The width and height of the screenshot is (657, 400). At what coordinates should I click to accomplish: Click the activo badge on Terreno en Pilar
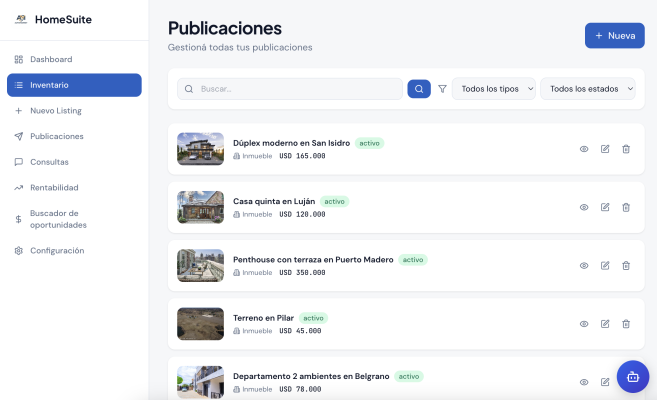tap(313, 318)
